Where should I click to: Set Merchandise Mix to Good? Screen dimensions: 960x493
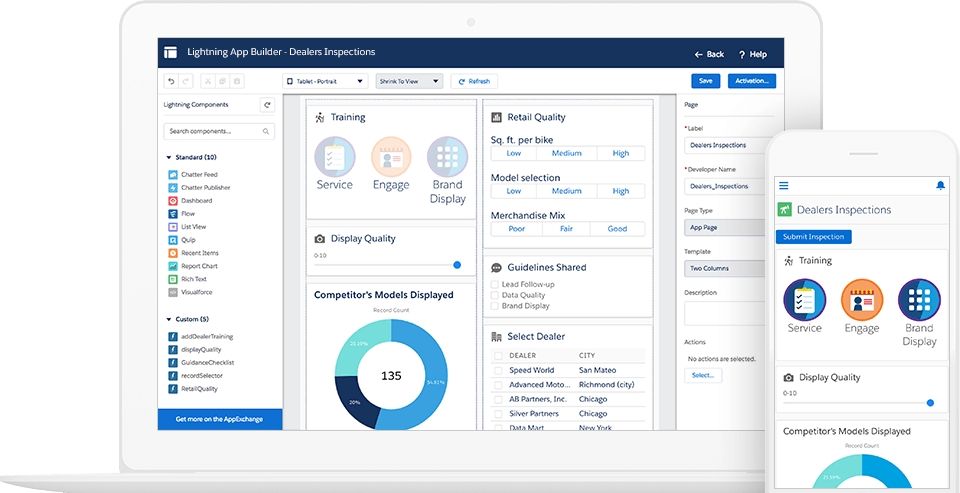tap(617, 229)
